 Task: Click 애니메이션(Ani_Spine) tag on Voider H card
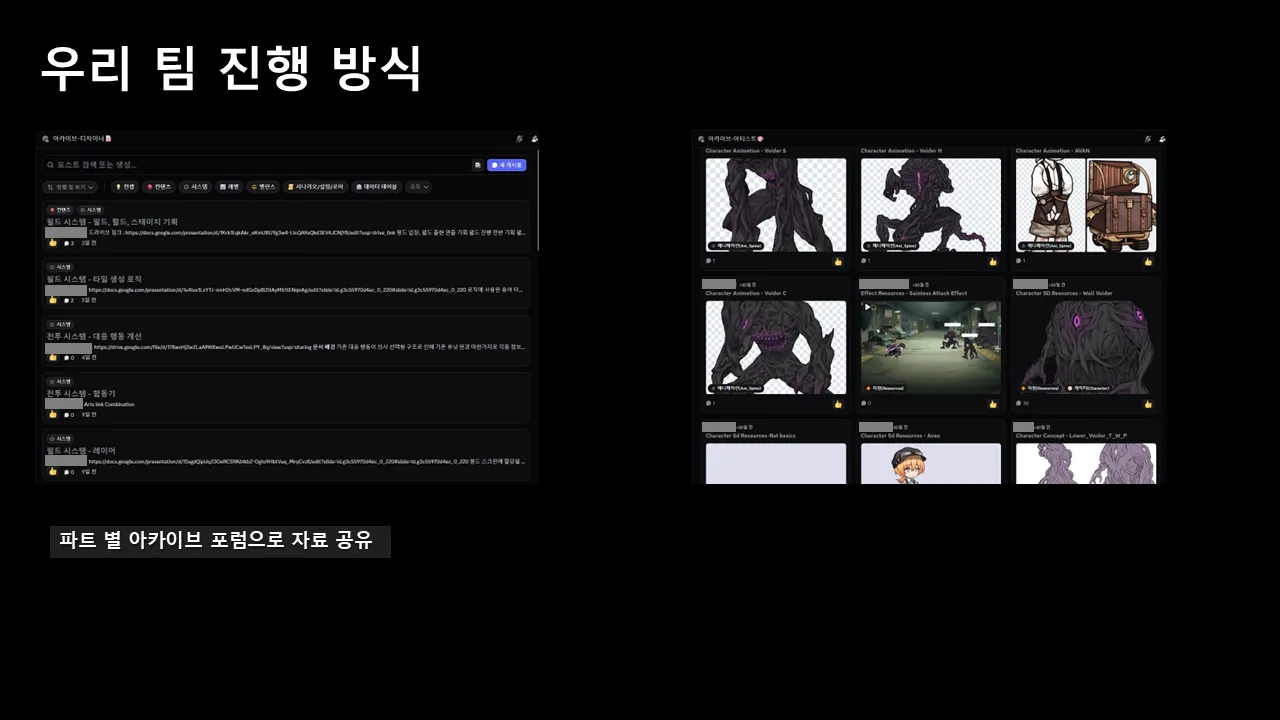pyautogui.click(x=893, y=245)
